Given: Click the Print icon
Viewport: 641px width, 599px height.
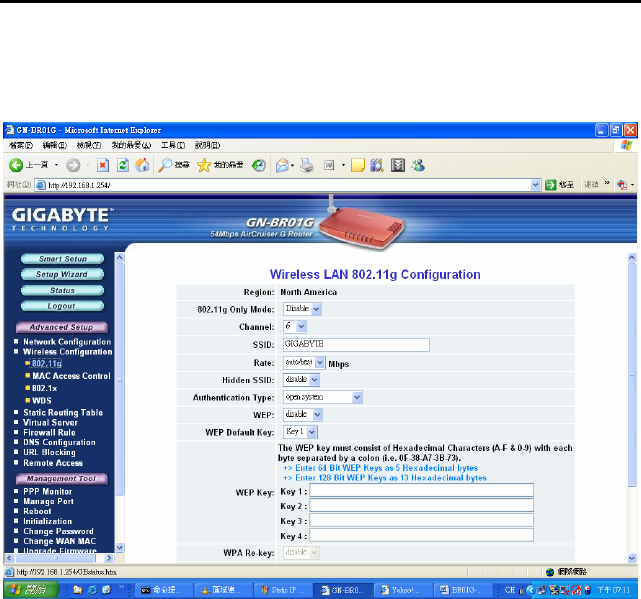Looking at the screenshot, I should 307,165.
